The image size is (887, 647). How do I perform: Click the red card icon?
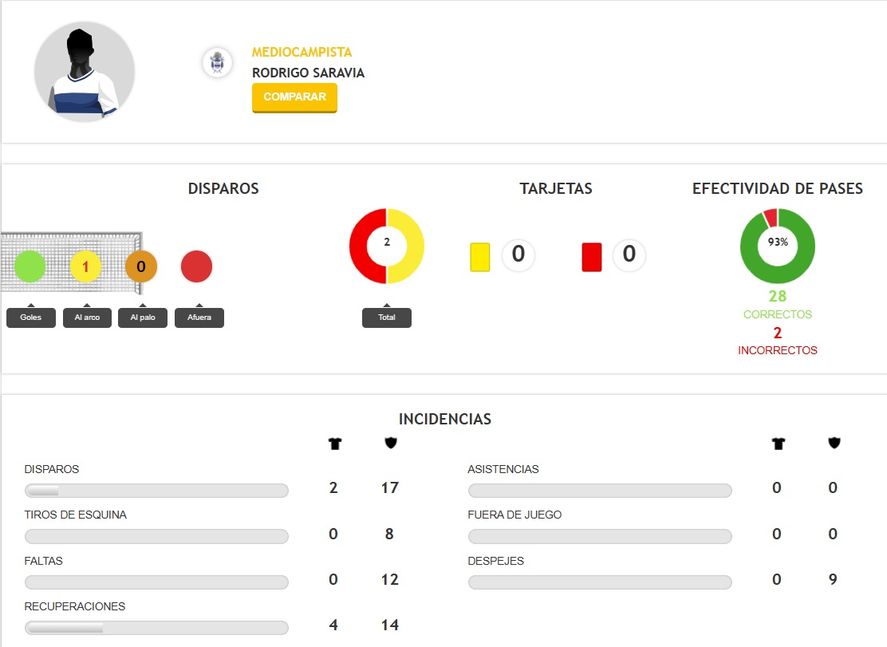(x=592, y=257)
